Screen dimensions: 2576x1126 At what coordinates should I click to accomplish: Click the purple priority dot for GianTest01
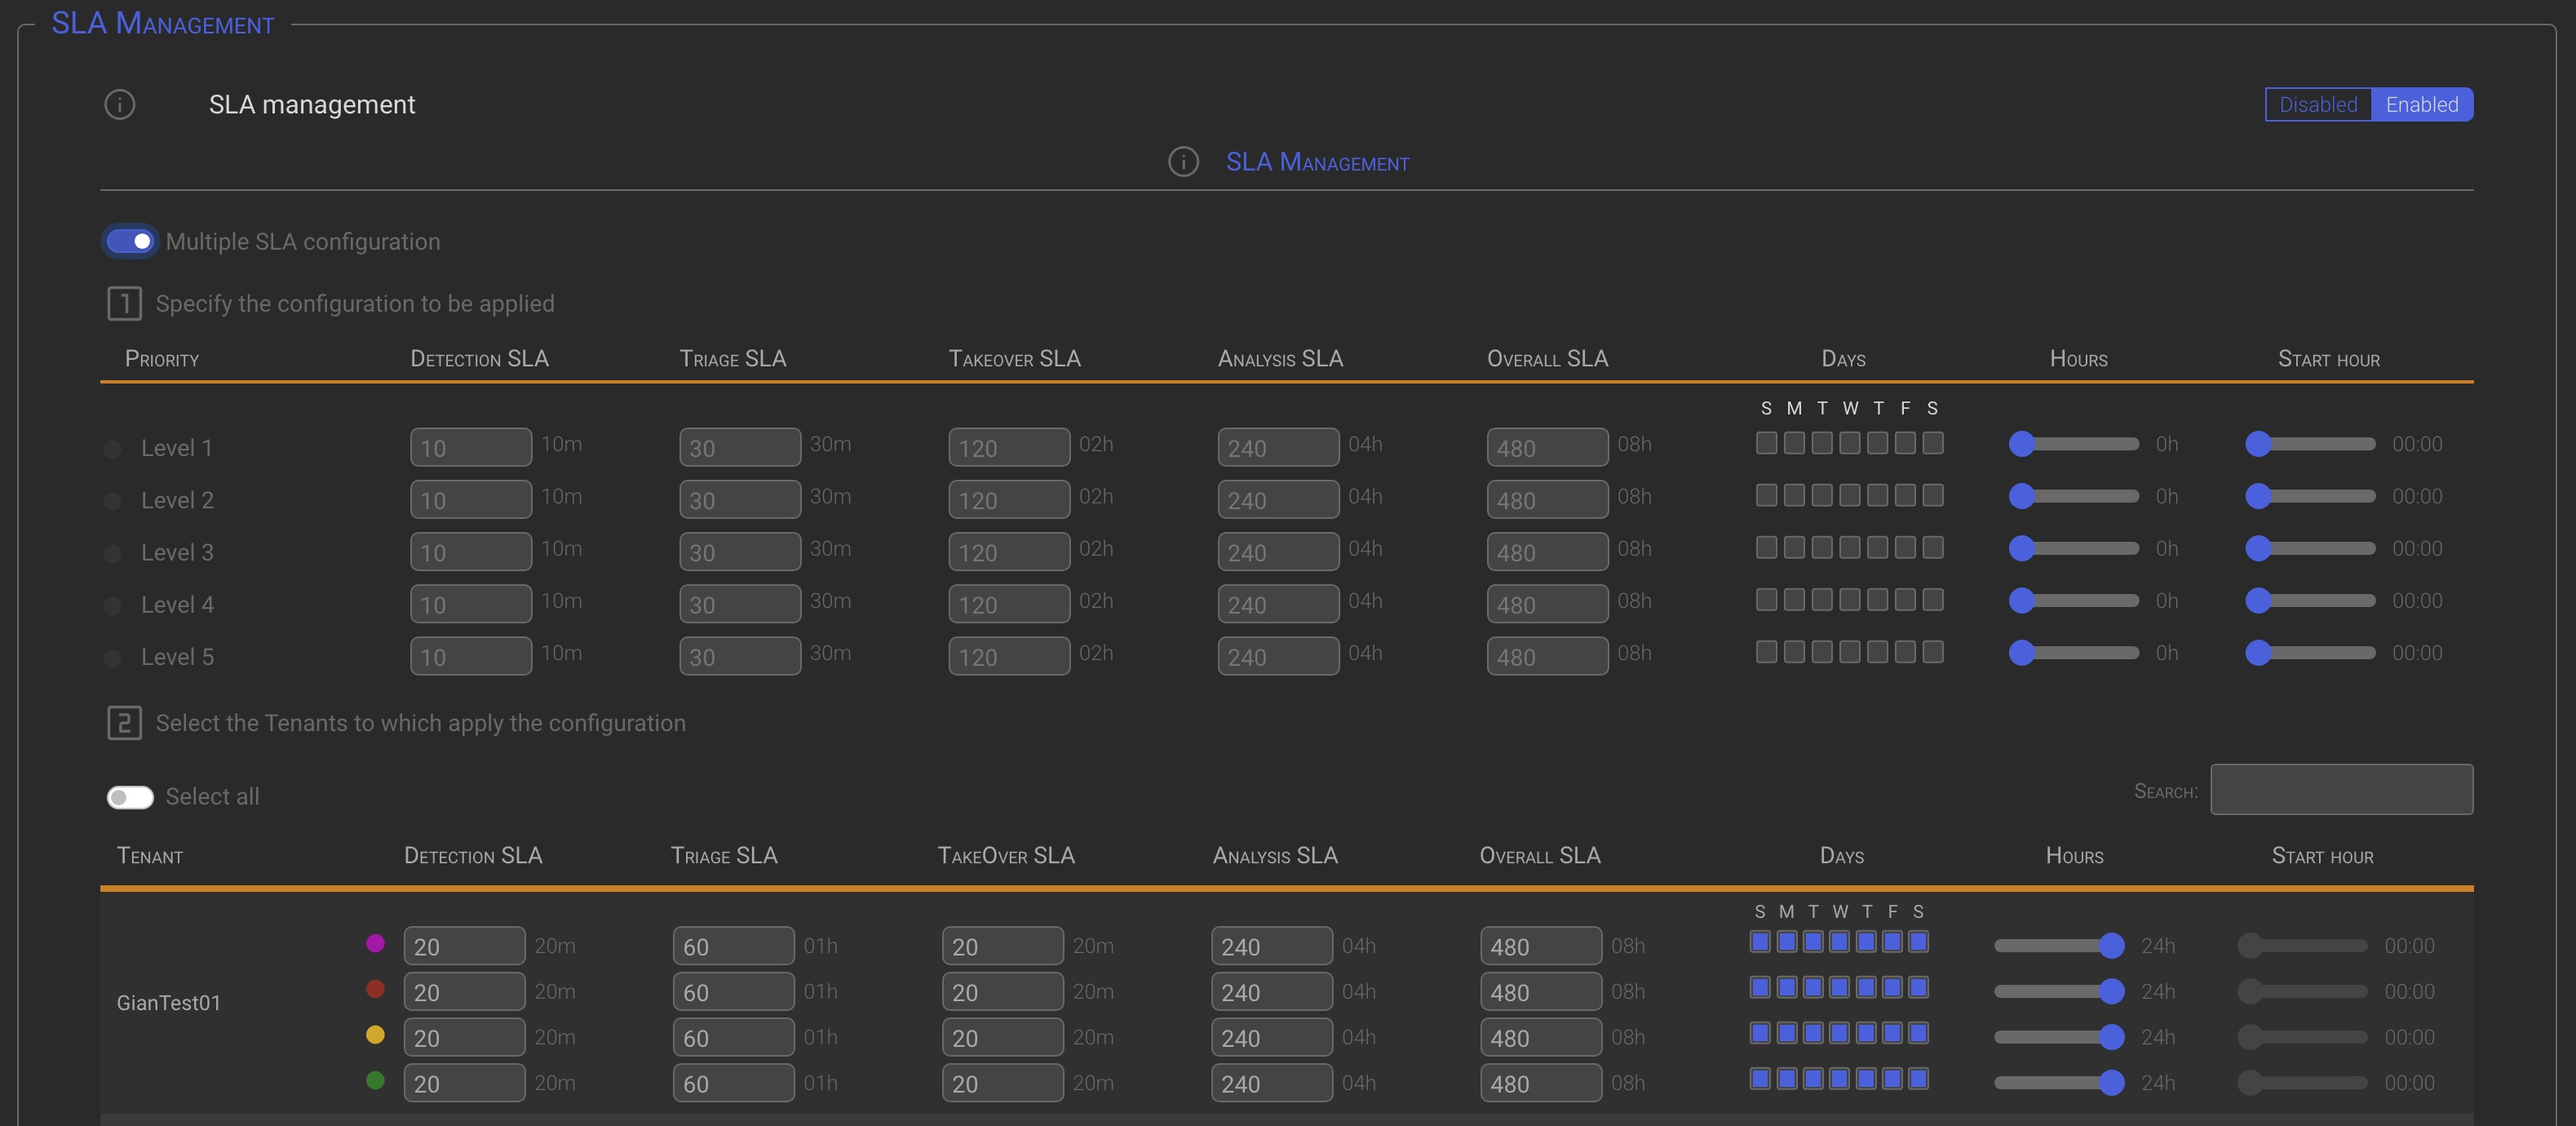[375, 943]
